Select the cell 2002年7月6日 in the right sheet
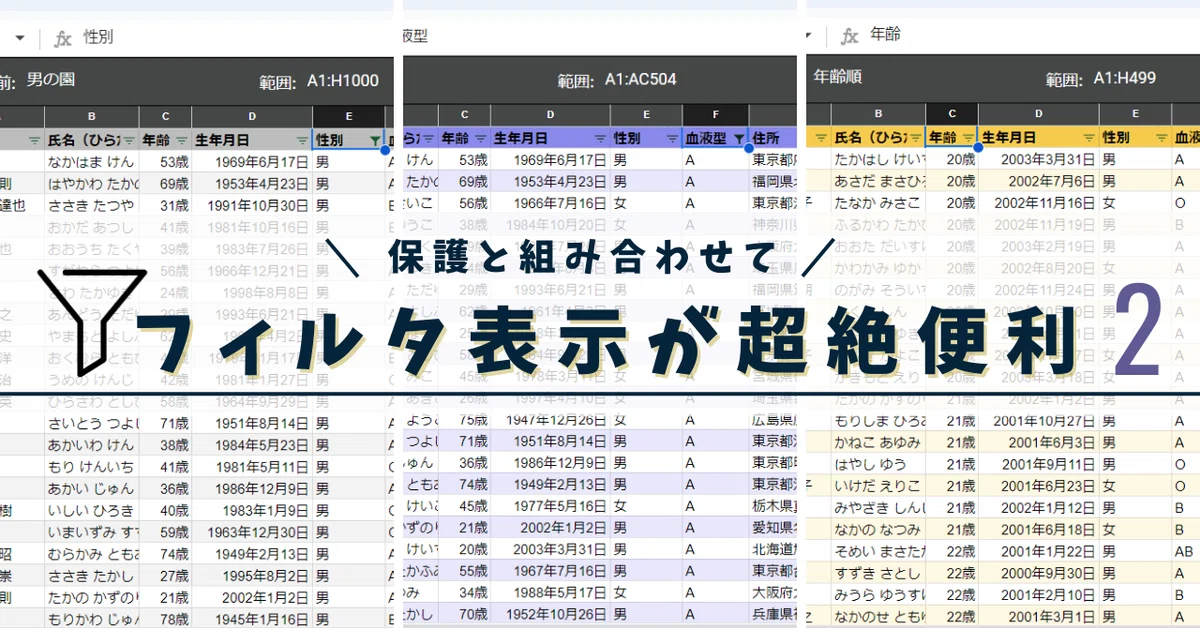Image resolution: width=1200 pixels, height=628 pixels. pyautogui.click(x=1039, y=181)
